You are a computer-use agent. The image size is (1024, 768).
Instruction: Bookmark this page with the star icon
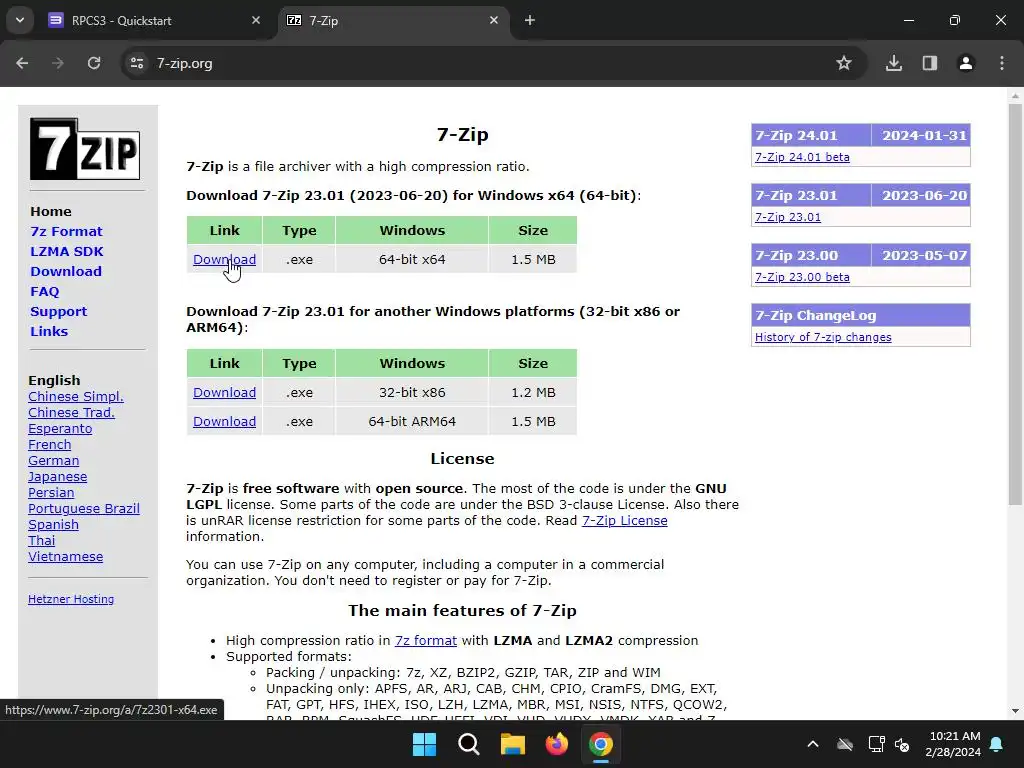tap(844, 63)
